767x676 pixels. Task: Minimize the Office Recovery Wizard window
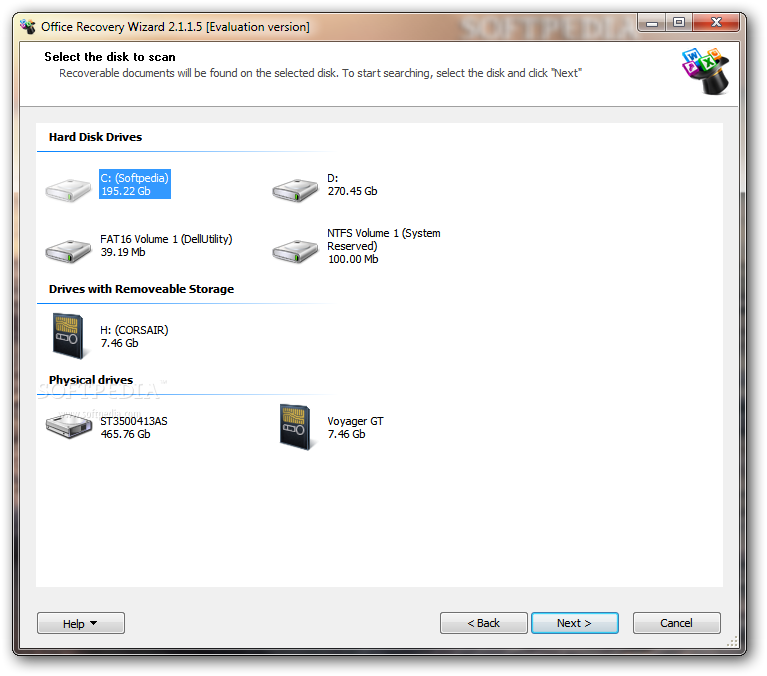coord(652,23)
